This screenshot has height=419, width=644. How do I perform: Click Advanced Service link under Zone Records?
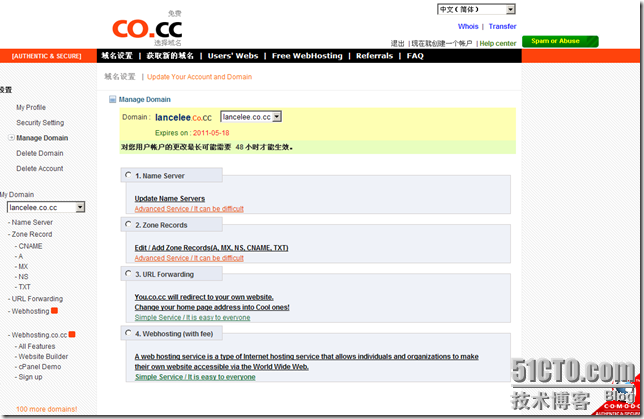point(189,258)
